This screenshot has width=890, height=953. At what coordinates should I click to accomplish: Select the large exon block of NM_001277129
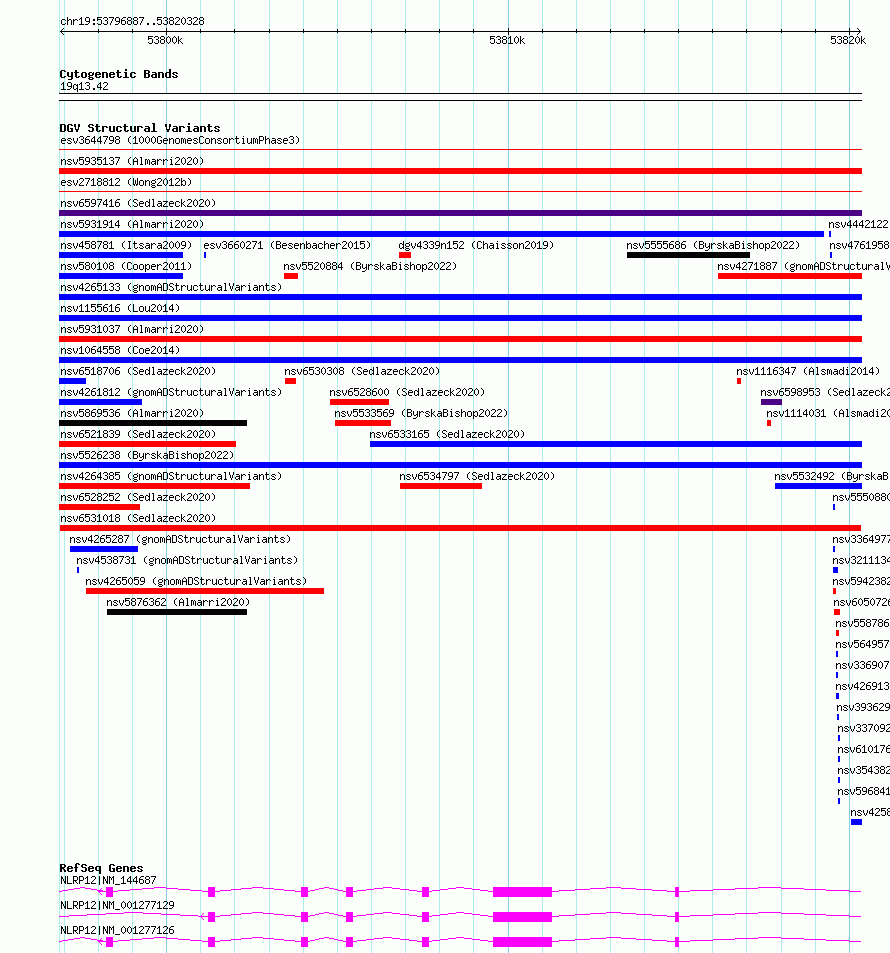[x=522, y=917]
